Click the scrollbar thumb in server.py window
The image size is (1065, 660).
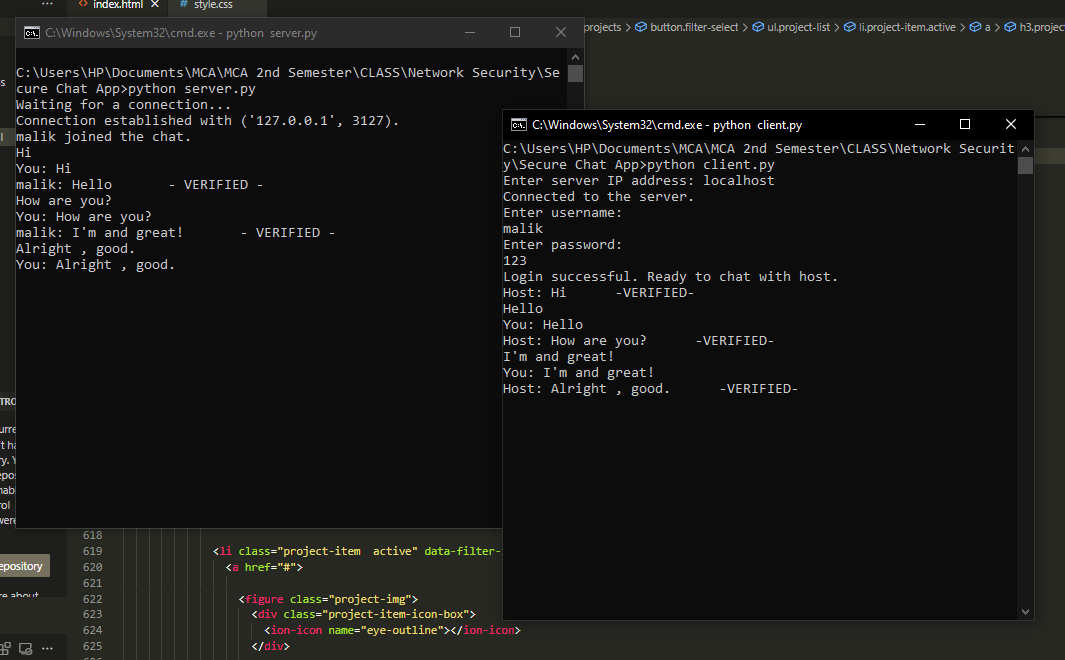click(575, 73)
